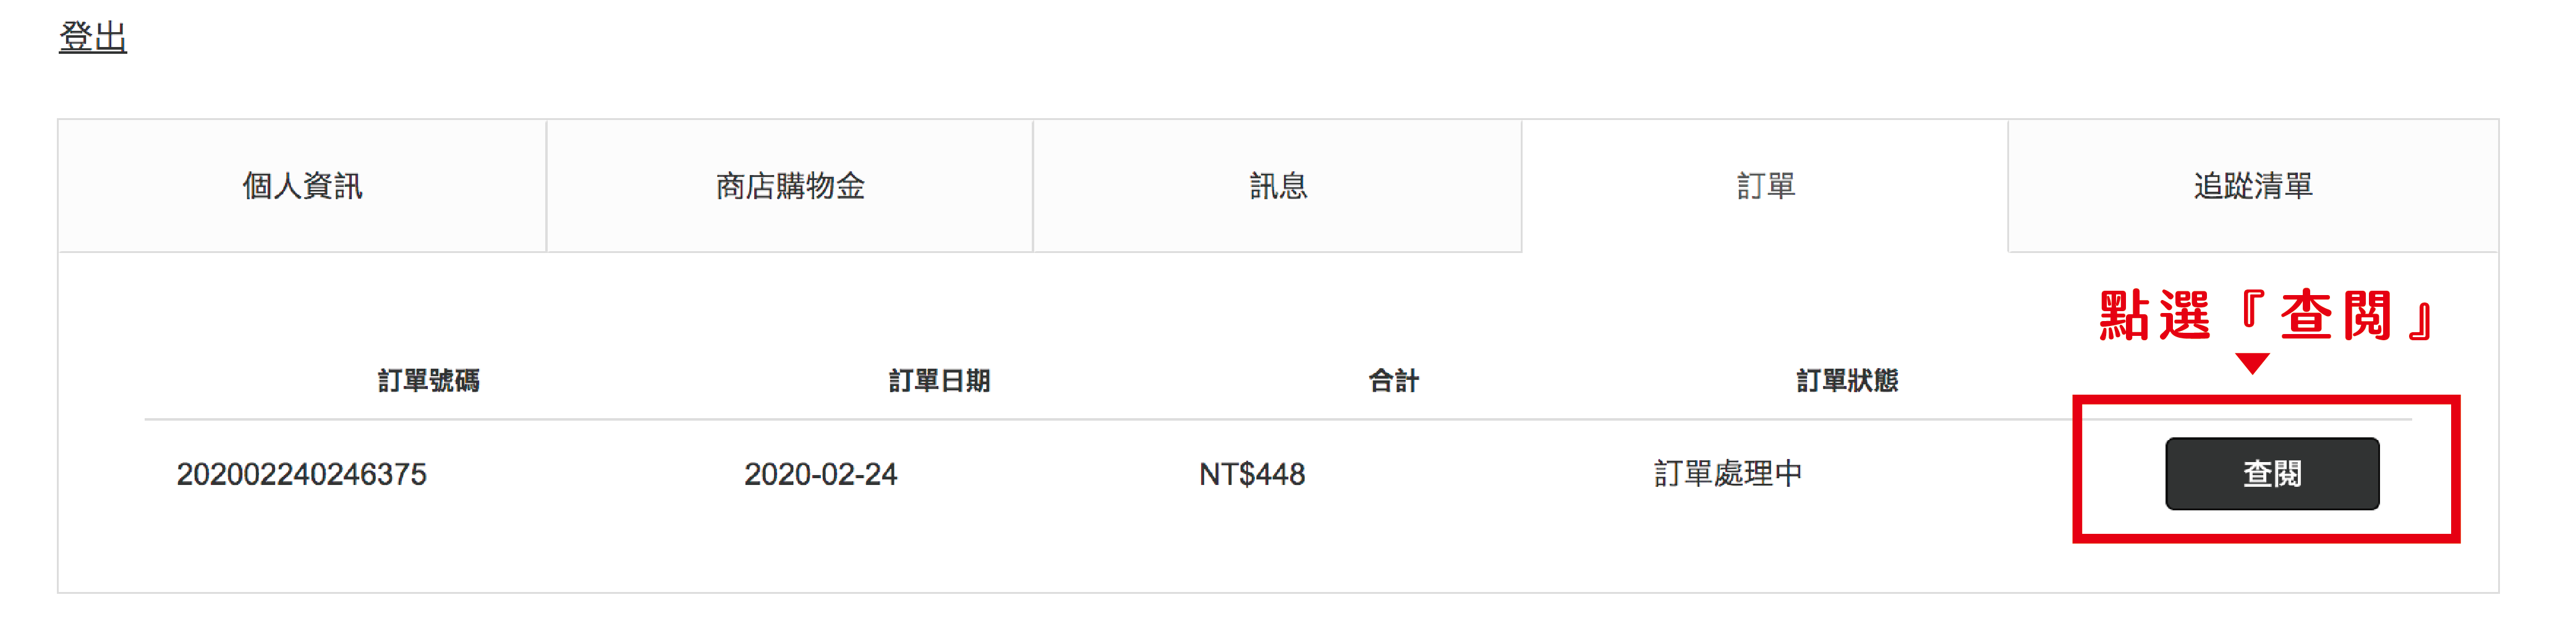Click the red downward arrow icon
Screen dimensions: 2576x639
pos(2252,363)
